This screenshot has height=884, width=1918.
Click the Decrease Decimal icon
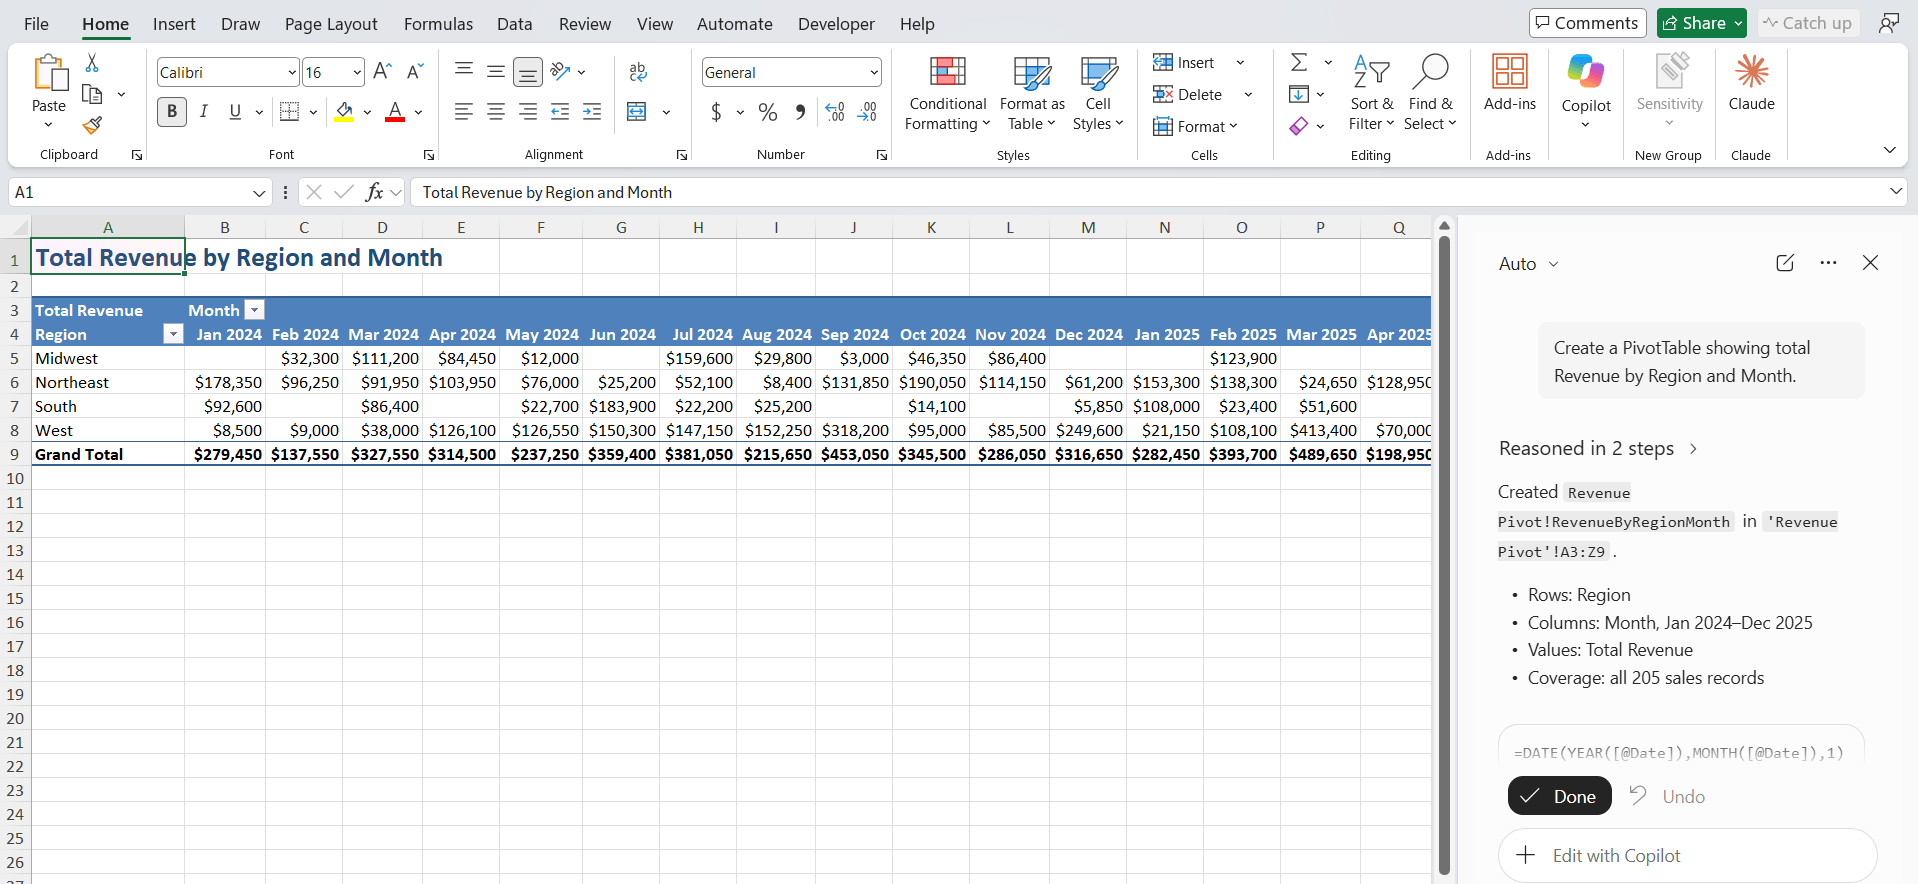[868, 112]
